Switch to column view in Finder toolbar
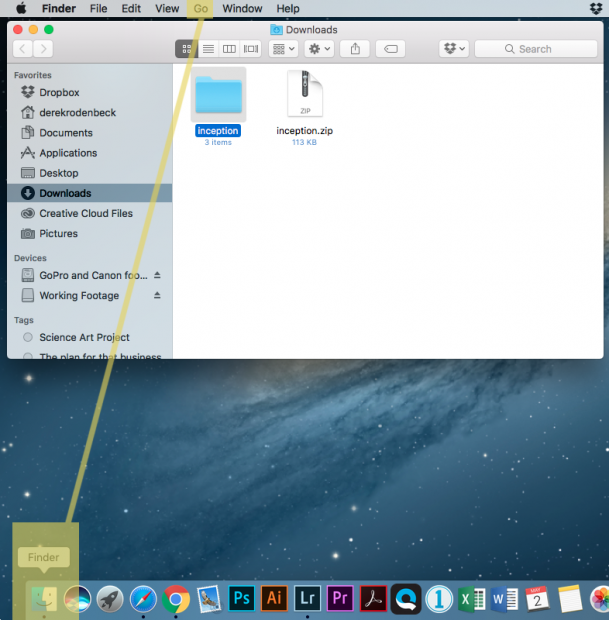The width and height of the screenshot is (609, 620). point(229,49)
